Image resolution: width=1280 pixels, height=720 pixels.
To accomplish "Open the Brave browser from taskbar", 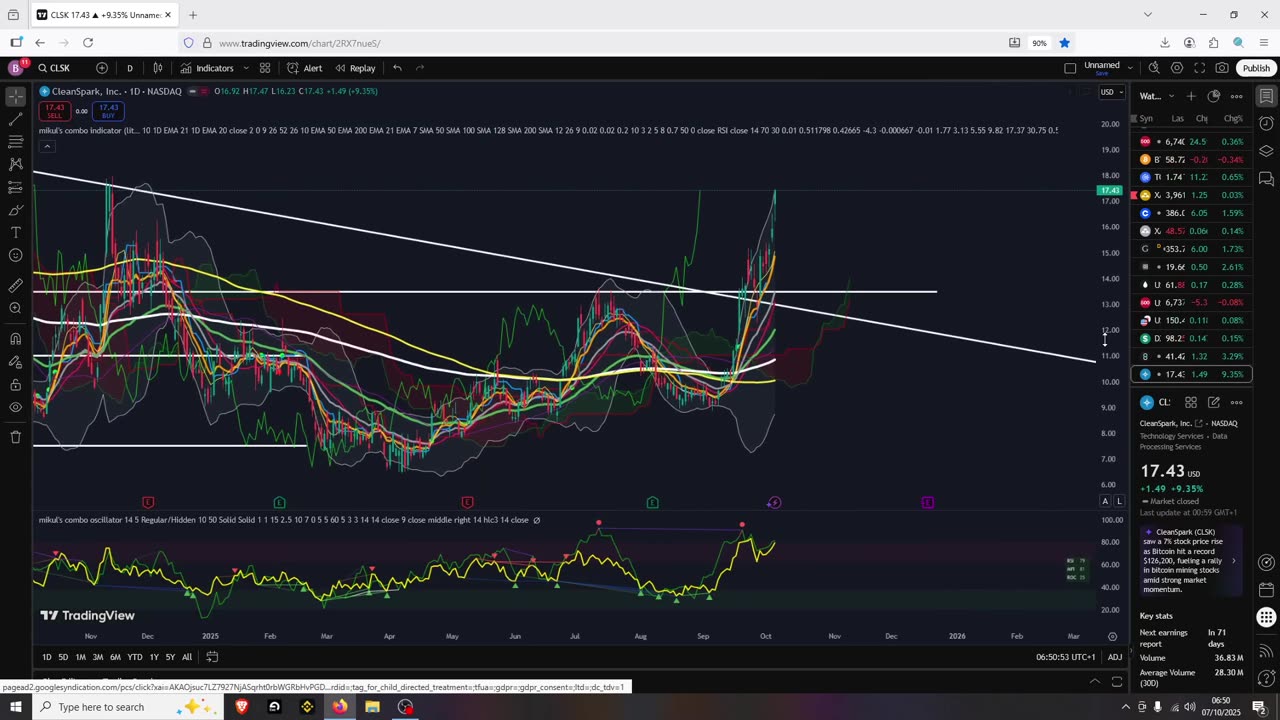I will (x=242, y=707).
